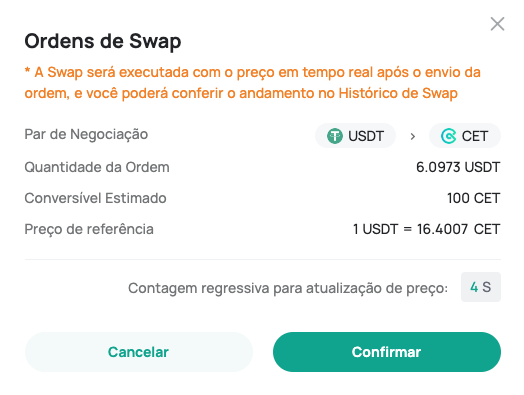Click the Quantidade da Ordem label
The height and width of the screenshot is (395, 524).
point(97,167)
